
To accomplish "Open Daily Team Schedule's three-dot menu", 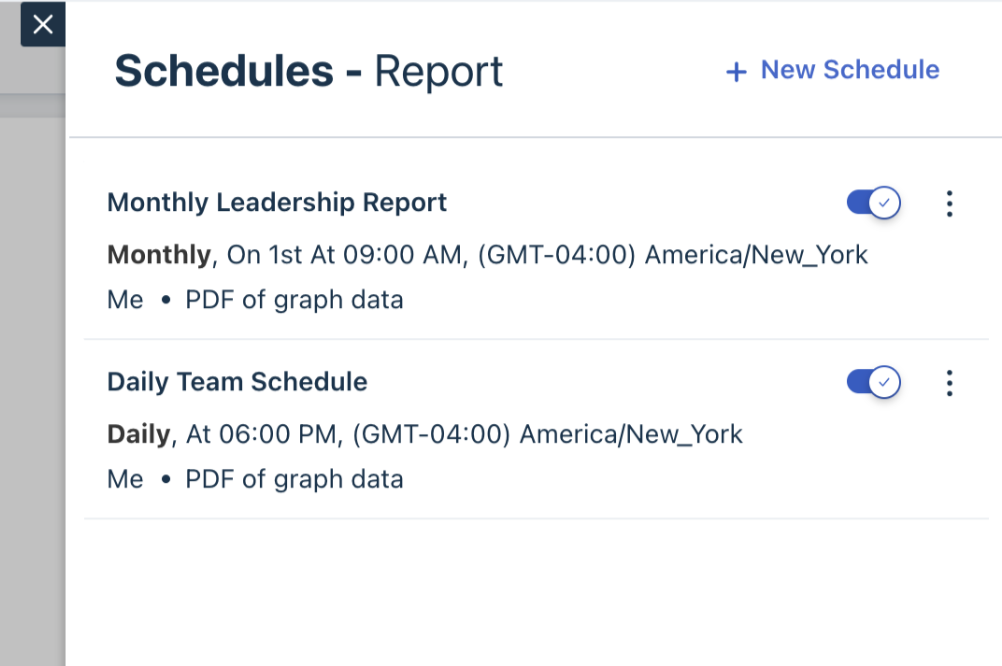I will (949, 383).
